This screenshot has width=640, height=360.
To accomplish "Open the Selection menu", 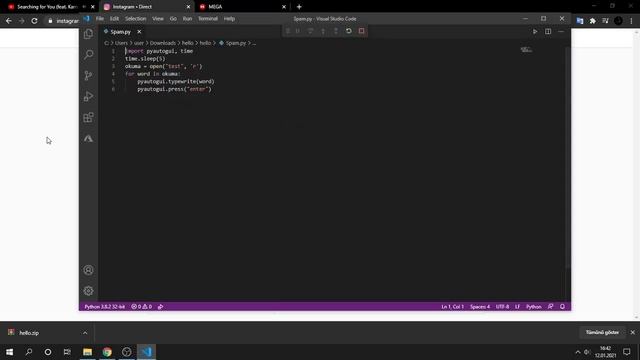I will [136, 19].
